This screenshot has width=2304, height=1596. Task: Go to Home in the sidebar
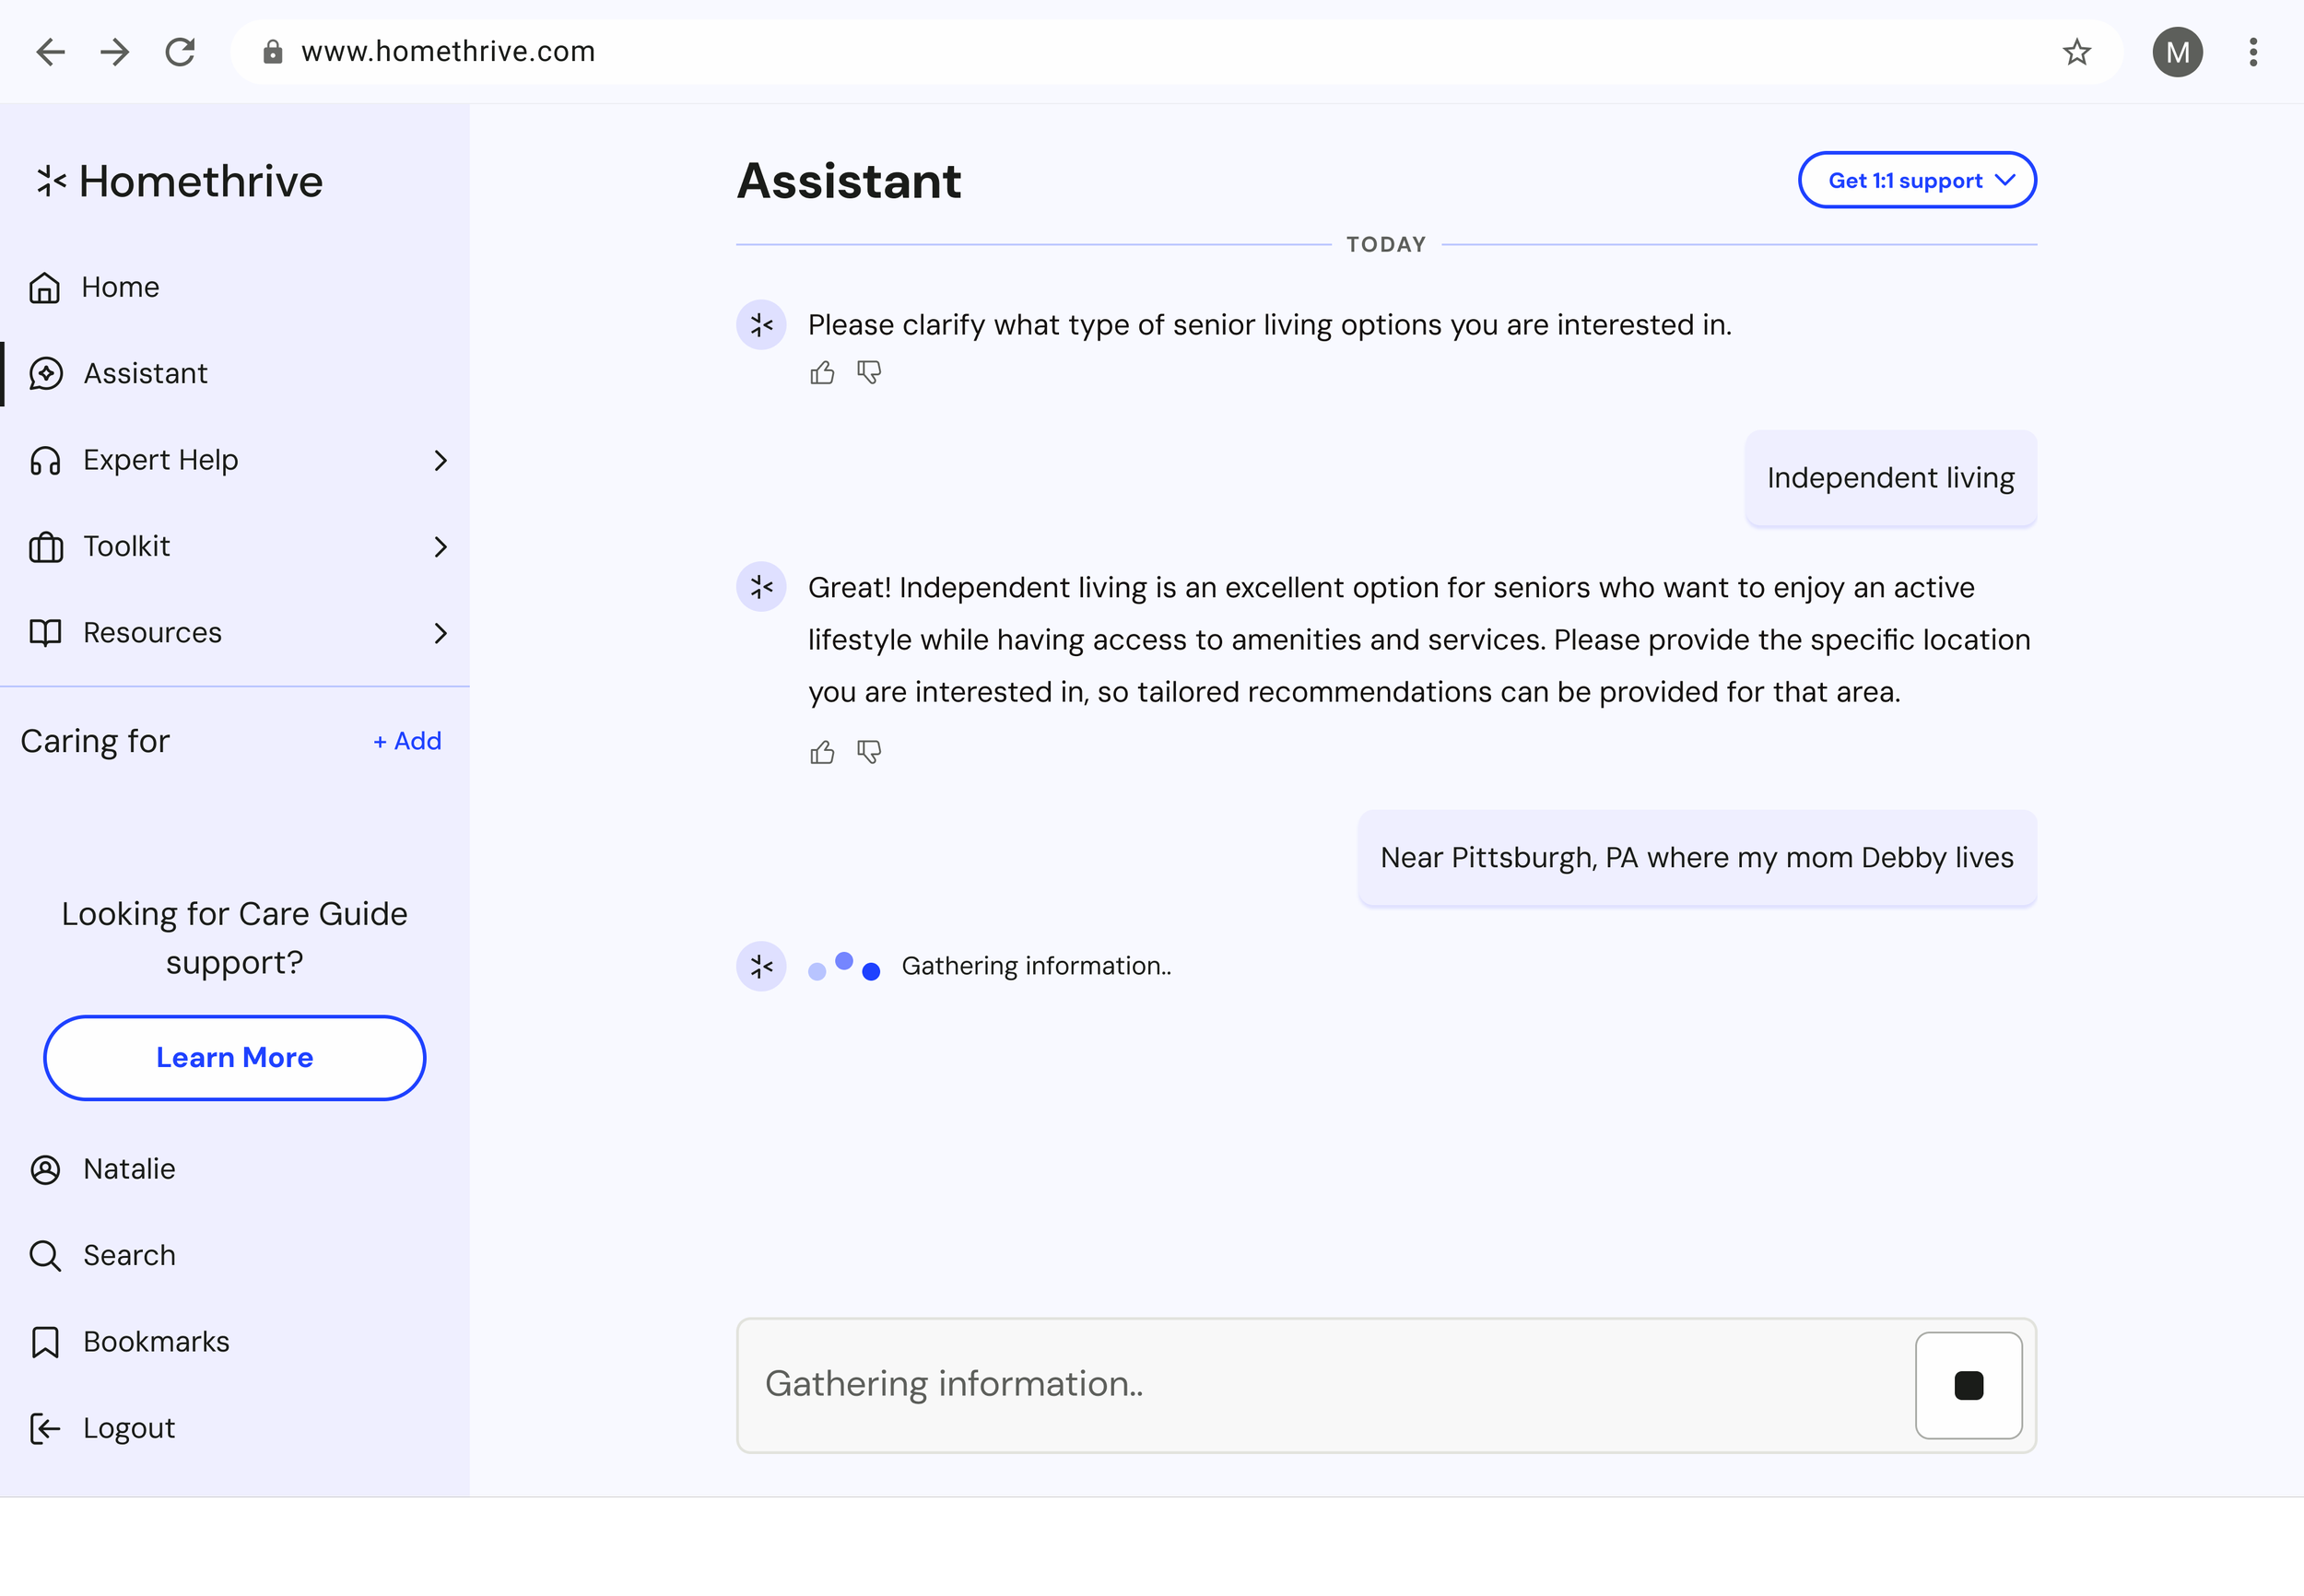(120, 287)
